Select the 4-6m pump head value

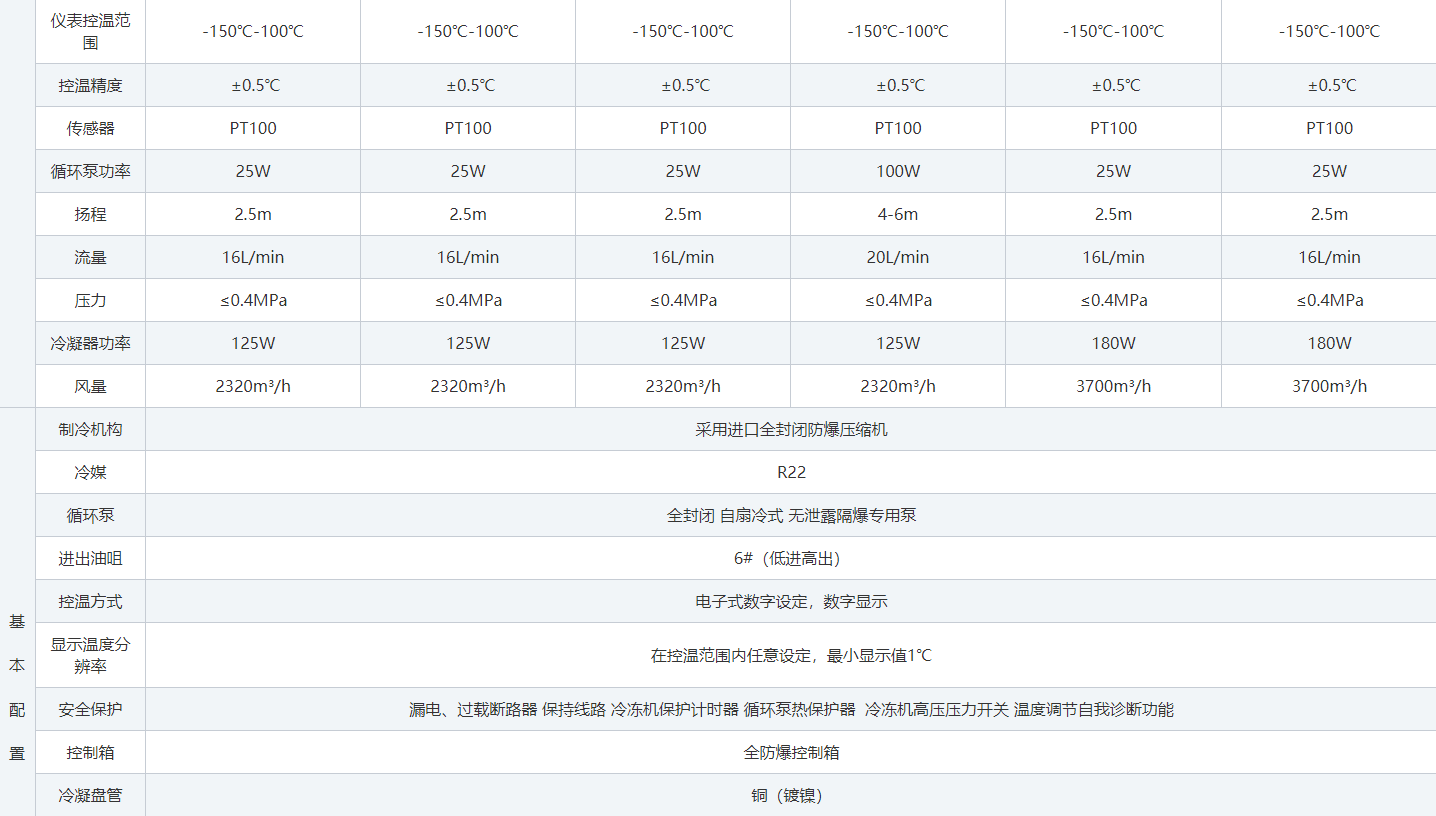[897, 214]
